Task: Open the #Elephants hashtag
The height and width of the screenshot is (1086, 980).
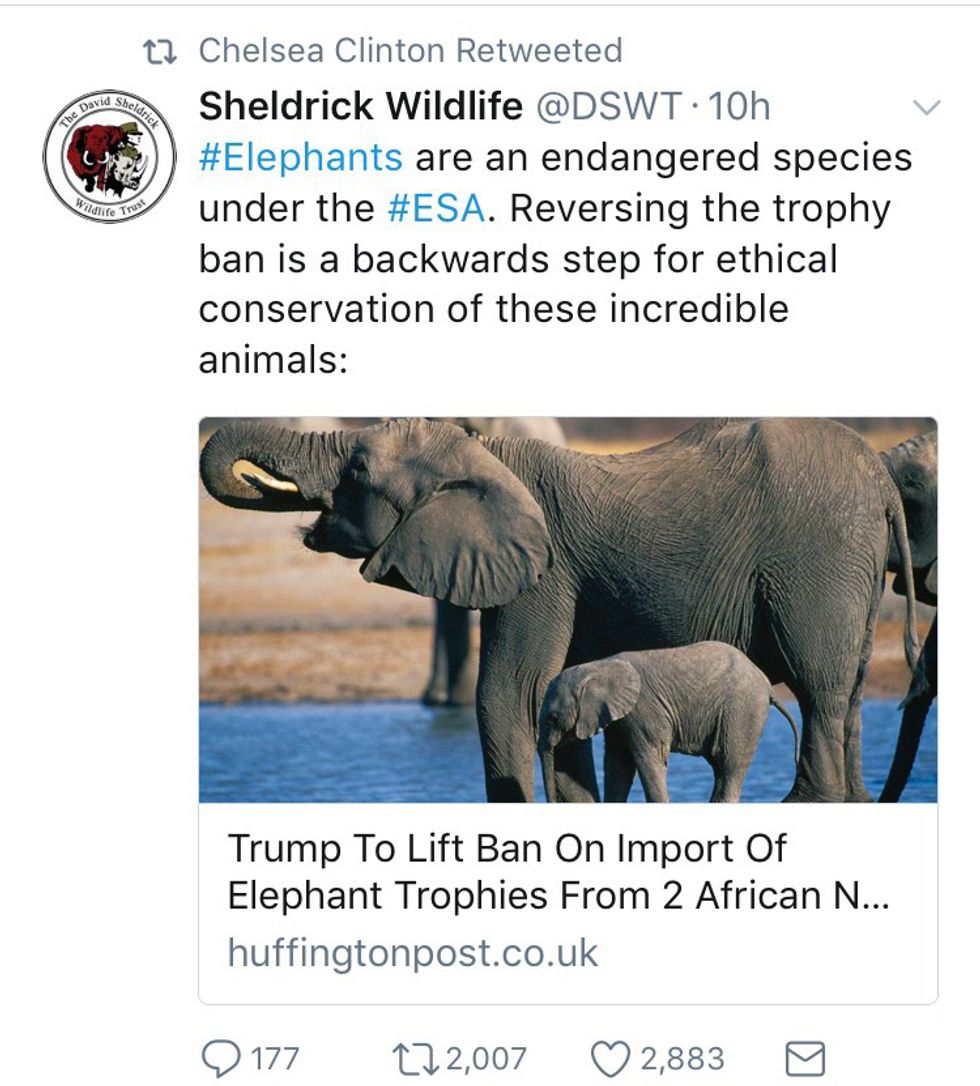Action: (x=300, y=158)
